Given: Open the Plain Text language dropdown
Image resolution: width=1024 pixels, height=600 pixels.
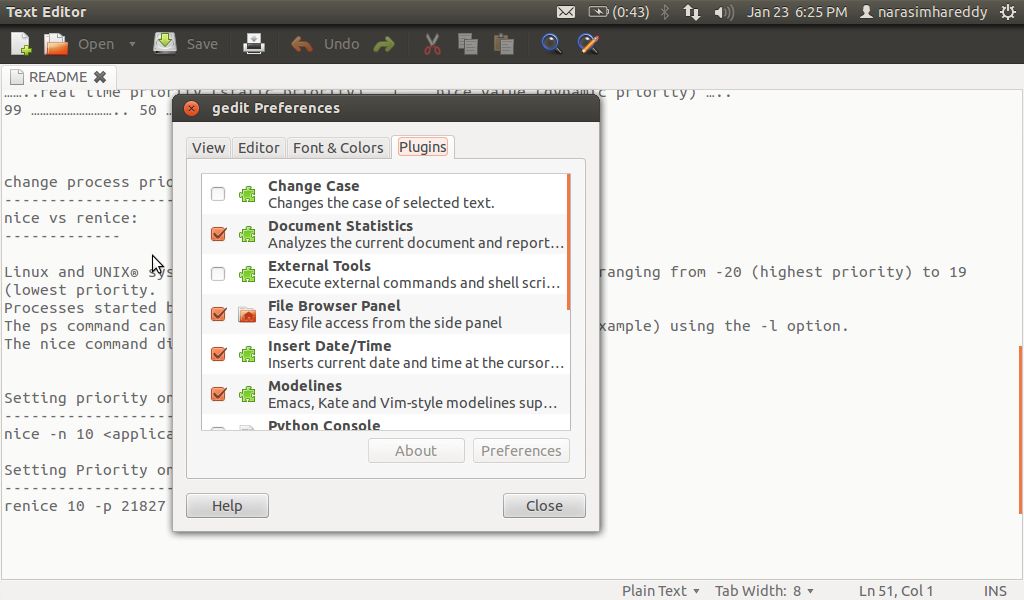Looking at the screenshot, I should click(660, 590).
